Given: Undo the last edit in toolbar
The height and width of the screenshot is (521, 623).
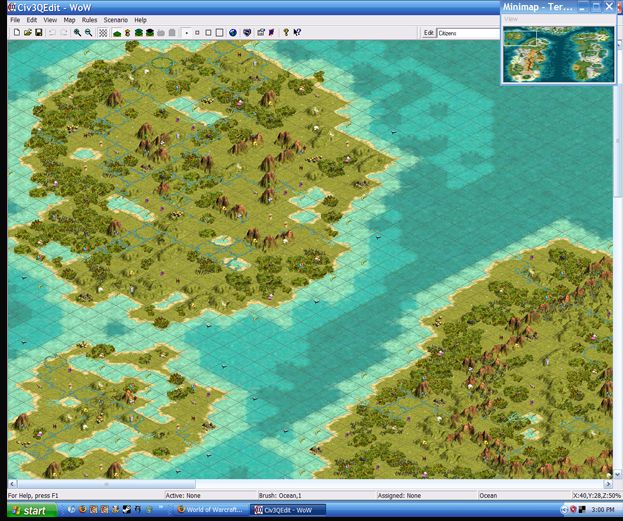Looking at the screenshot, I should point(52,33).
